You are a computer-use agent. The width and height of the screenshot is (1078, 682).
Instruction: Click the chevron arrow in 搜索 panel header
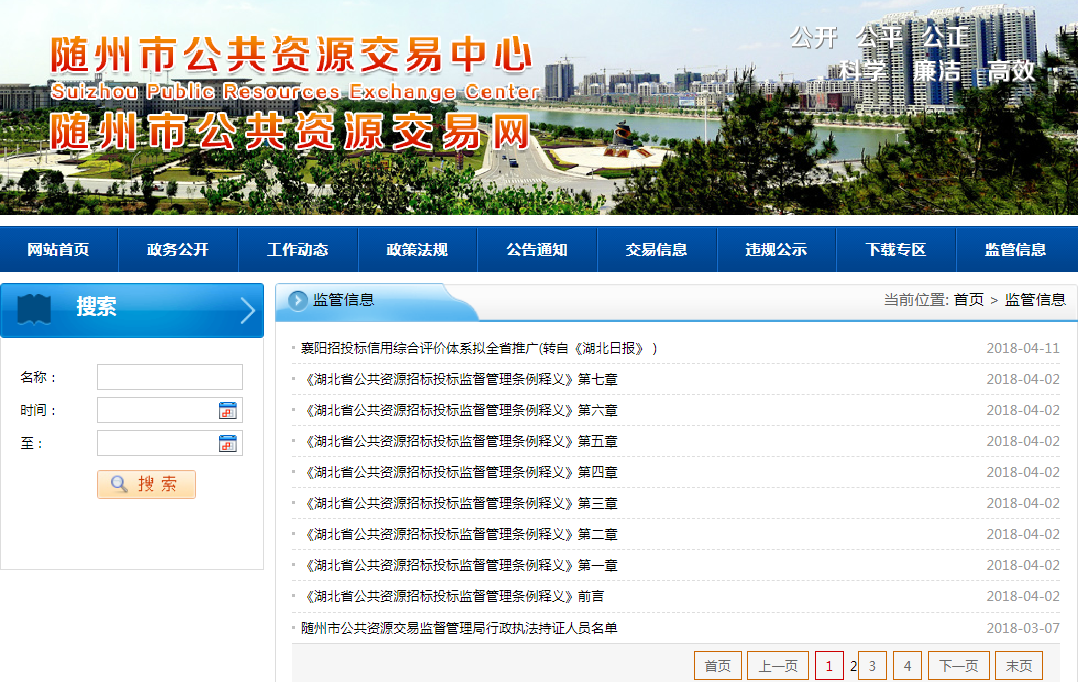click(x=248, y=311)
